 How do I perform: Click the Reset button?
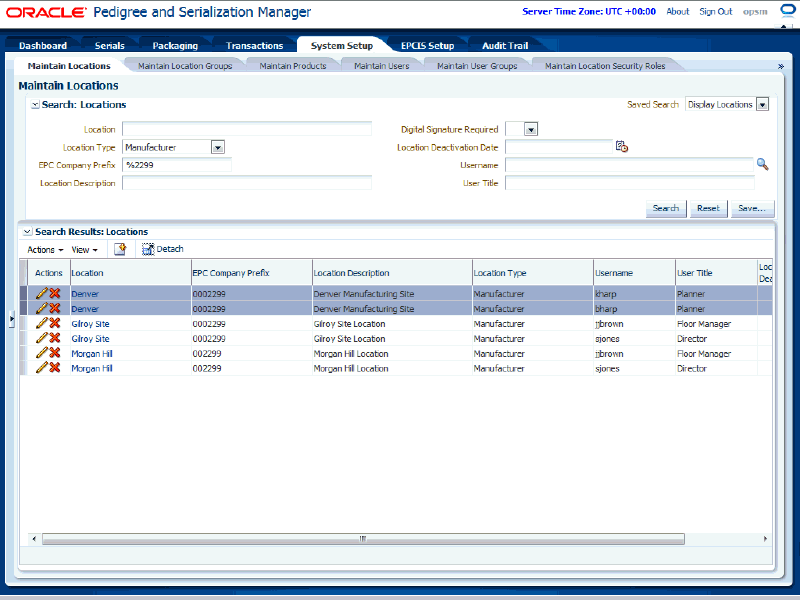click(x=708, y=208)
